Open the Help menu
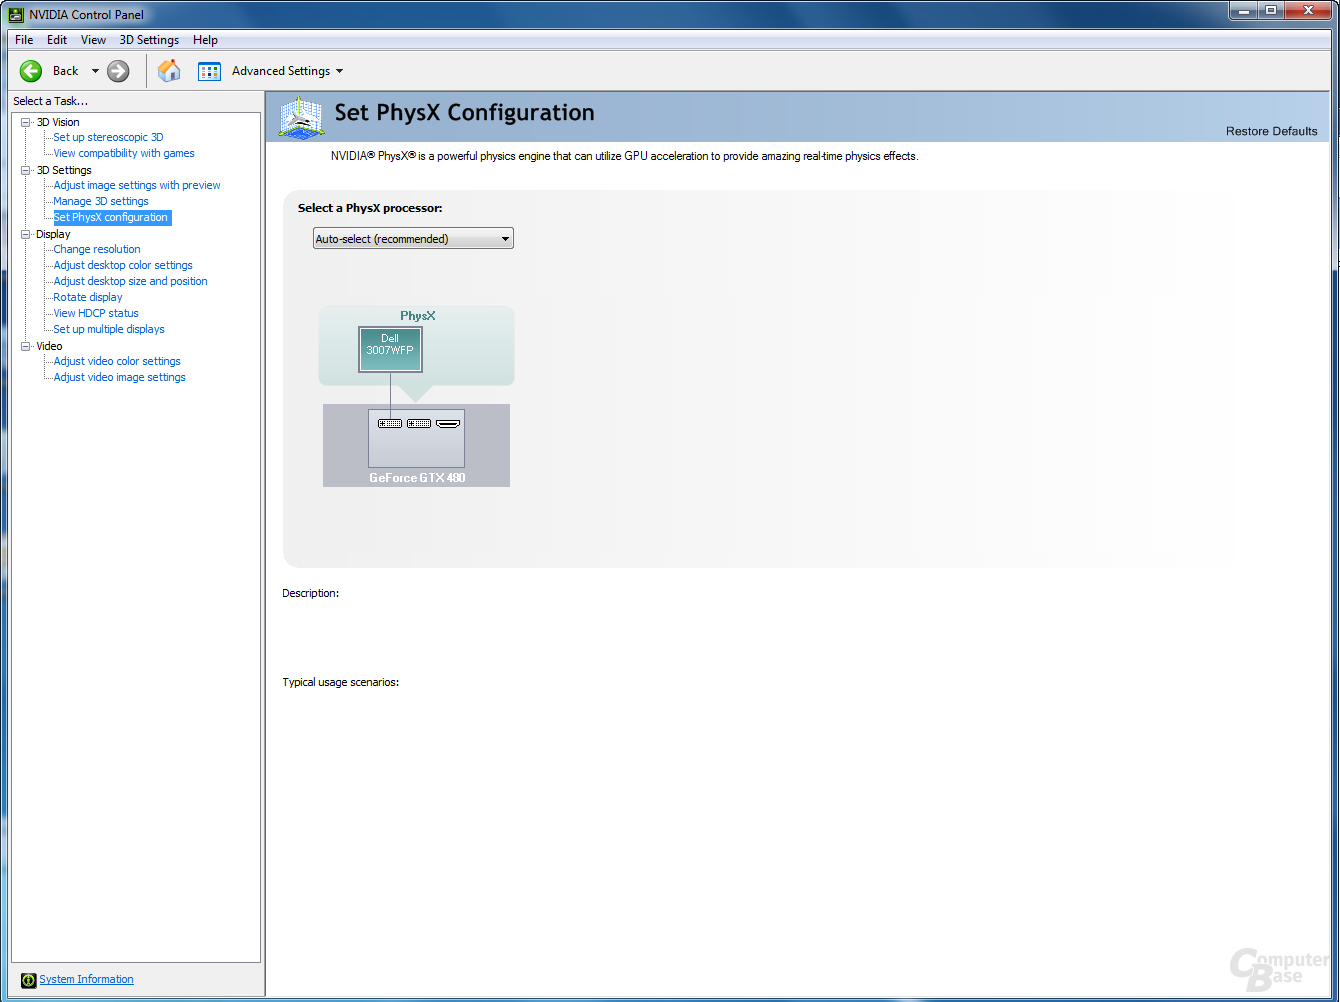The height and width of the screenshot is (1002, 1340). (x=205, y=40)
